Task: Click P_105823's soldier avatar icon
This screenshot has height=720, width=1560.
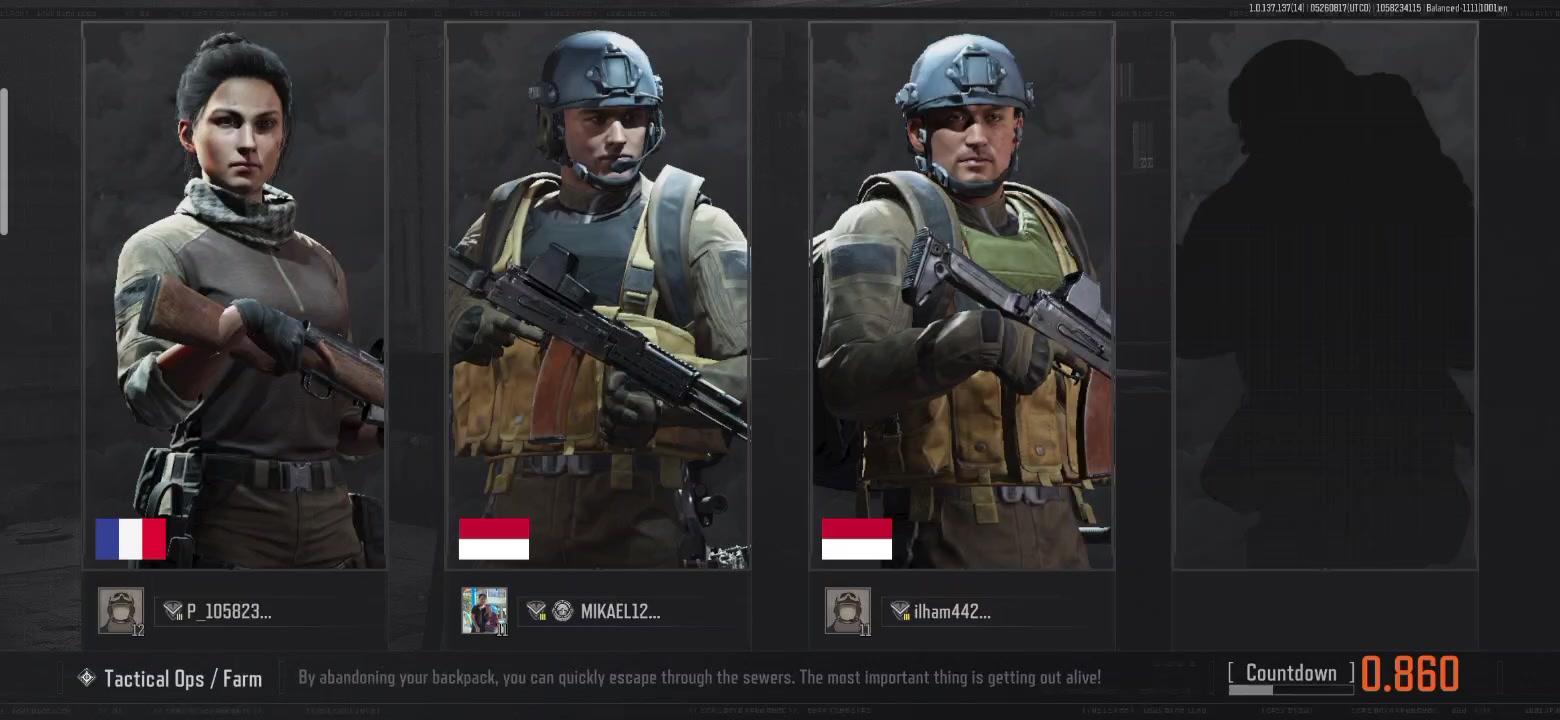Action: pyautogui.click(x=121, y=611)
